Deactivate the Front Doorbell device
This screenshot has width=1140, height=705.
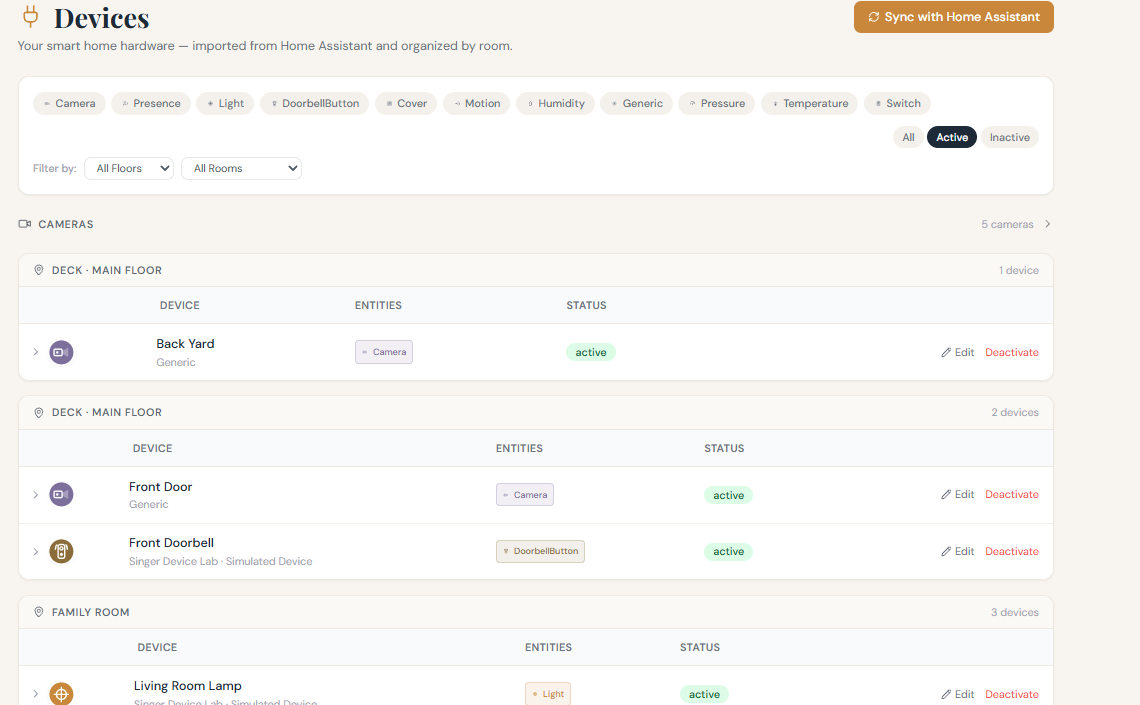click(1012, 552)
